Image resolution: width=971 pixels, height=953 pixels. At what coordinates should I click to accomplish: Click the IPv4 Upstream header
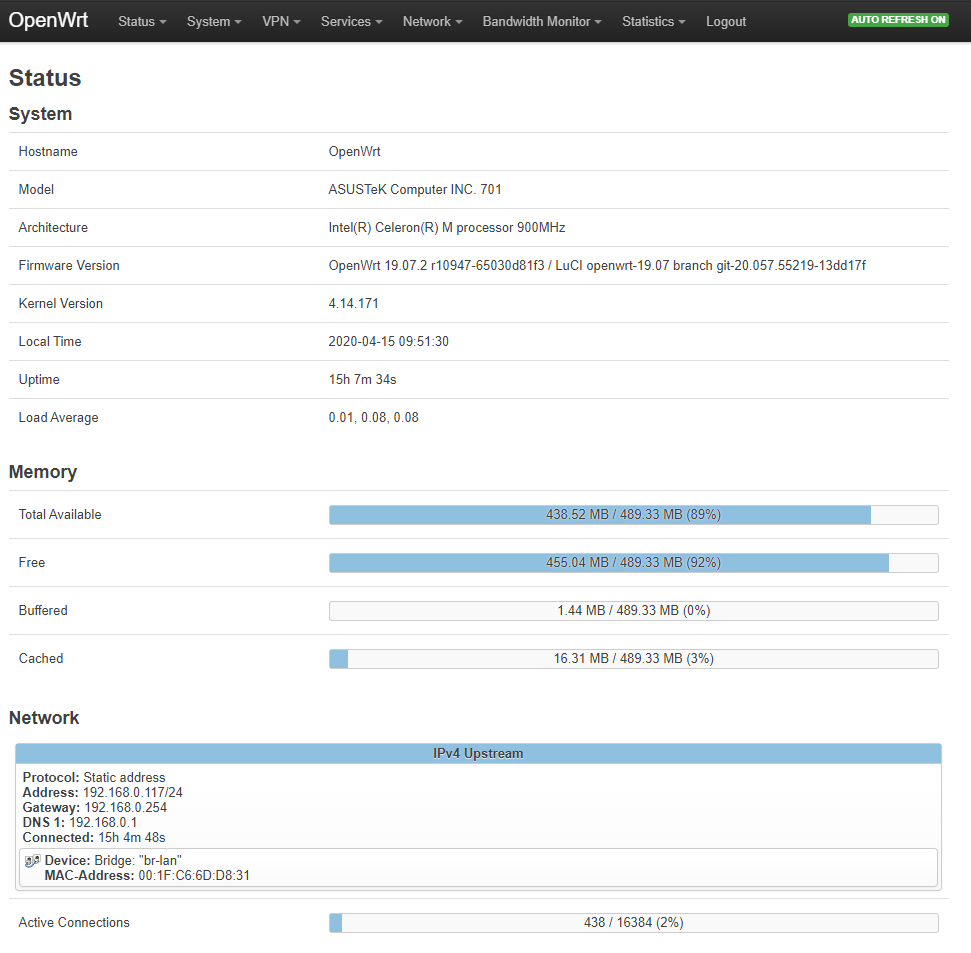tap(478, 754)
